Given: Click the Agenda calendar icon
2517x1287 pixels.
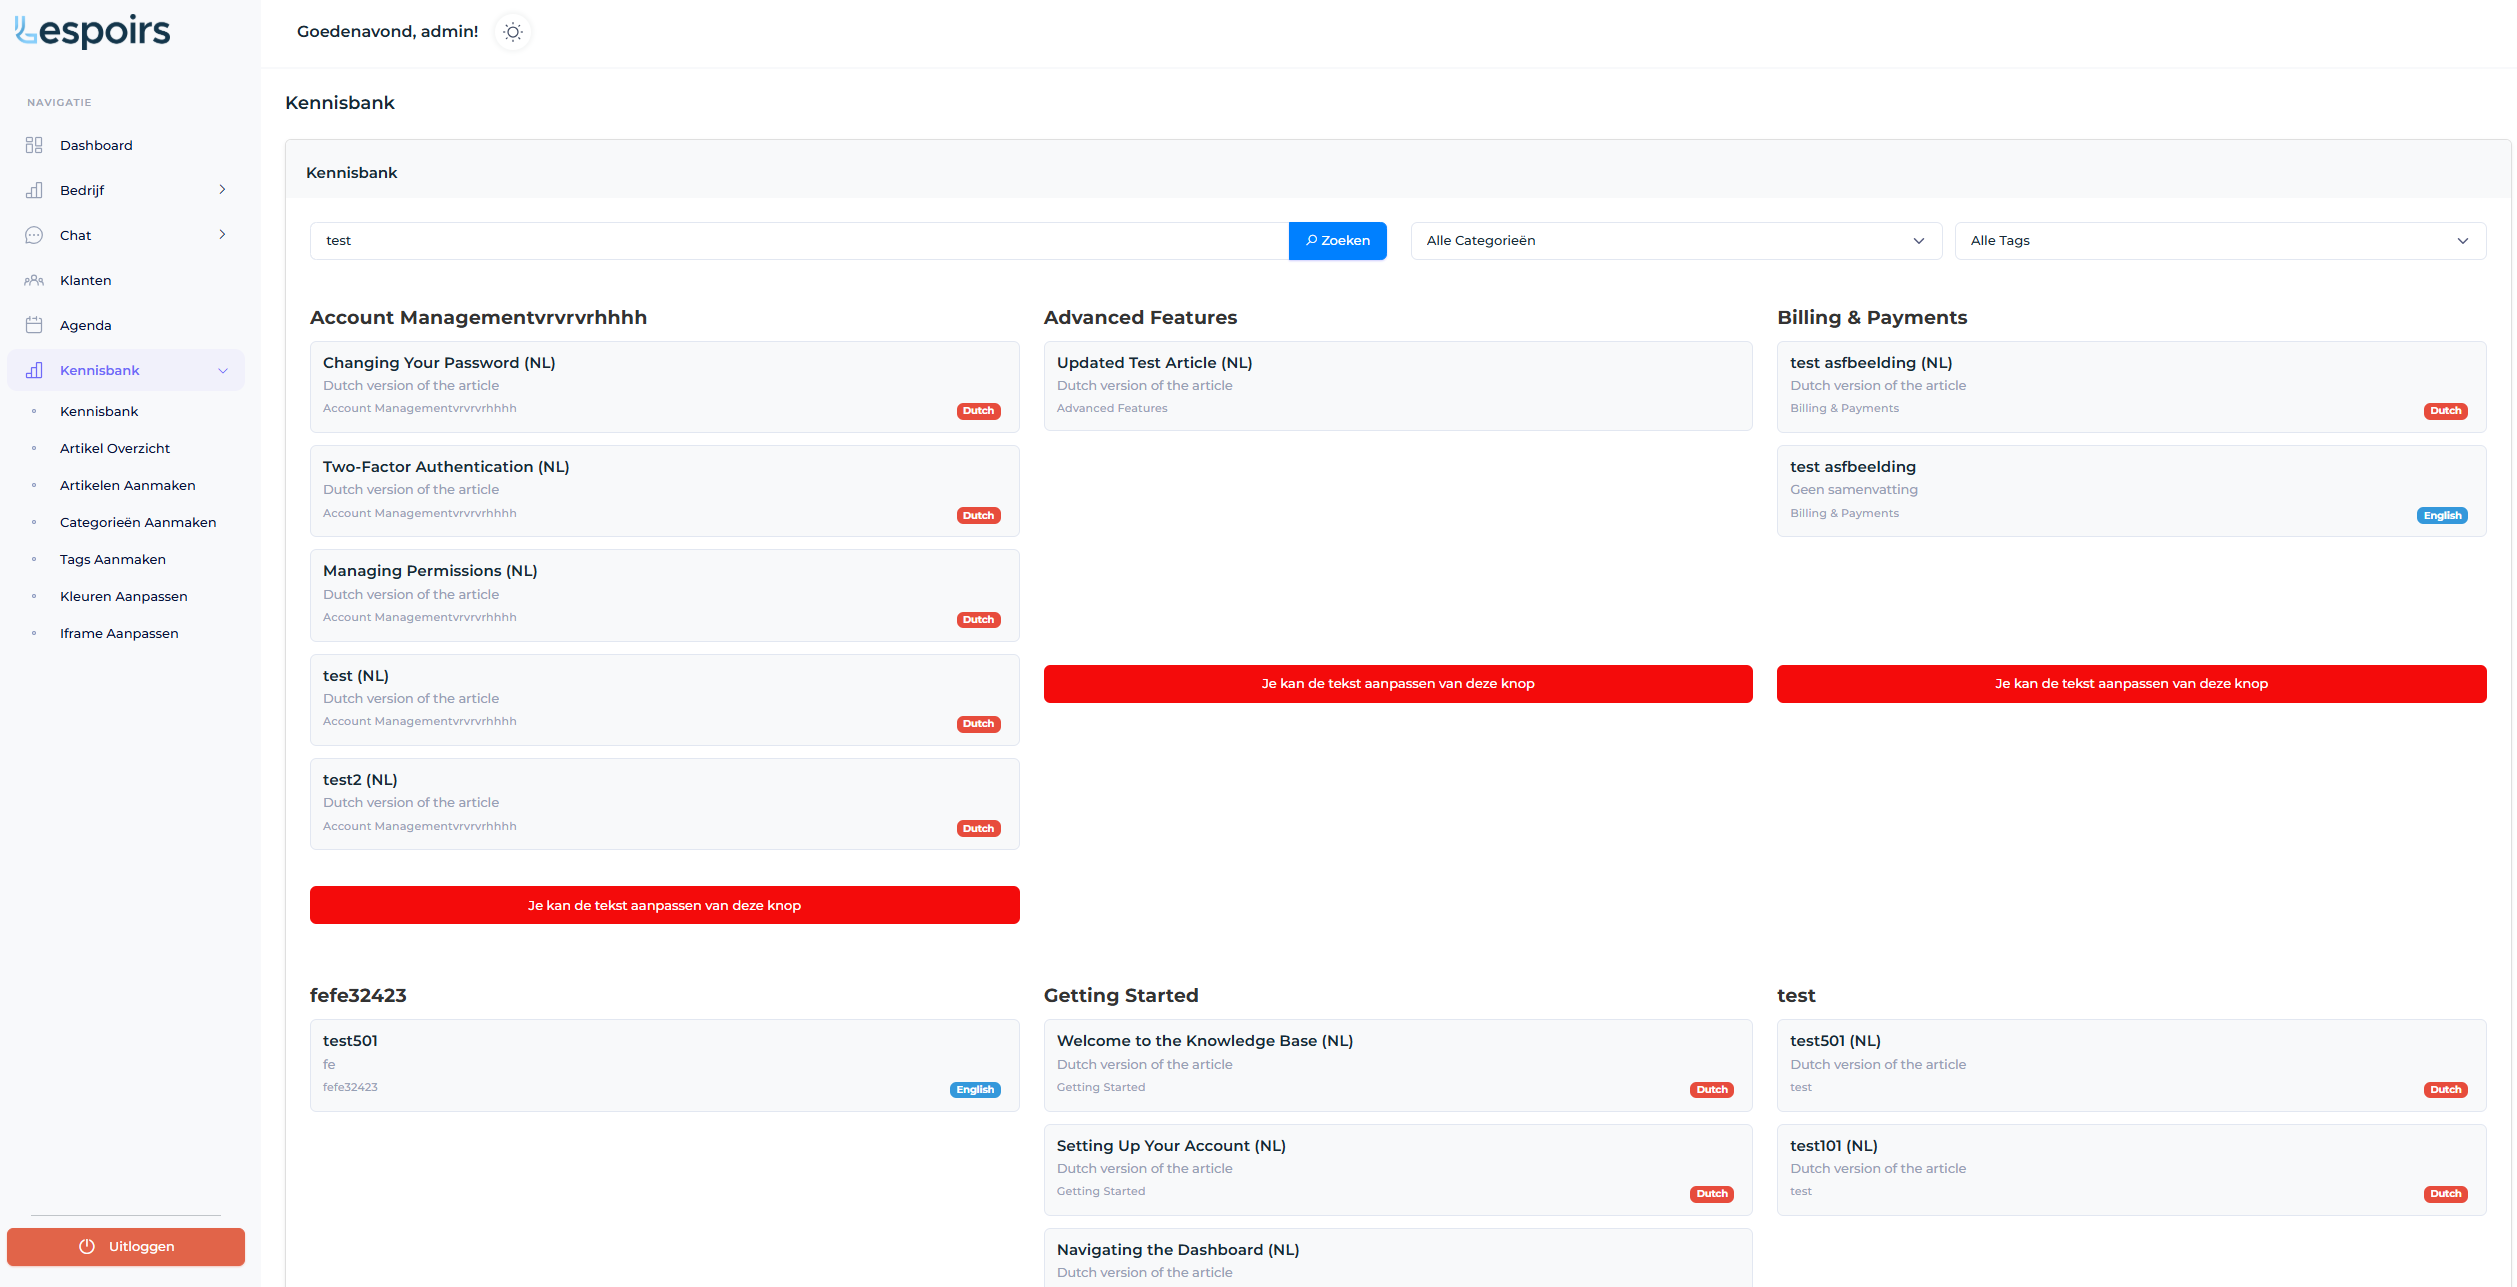Looking at the screenshot, I should [34, 325].
